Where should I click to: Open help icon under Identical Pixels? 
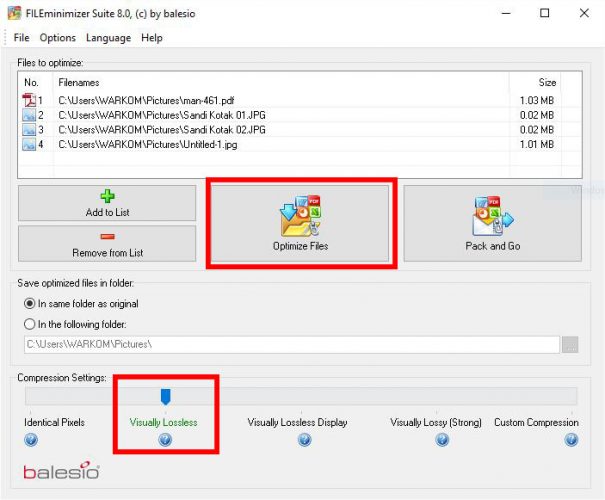point(31,440)
